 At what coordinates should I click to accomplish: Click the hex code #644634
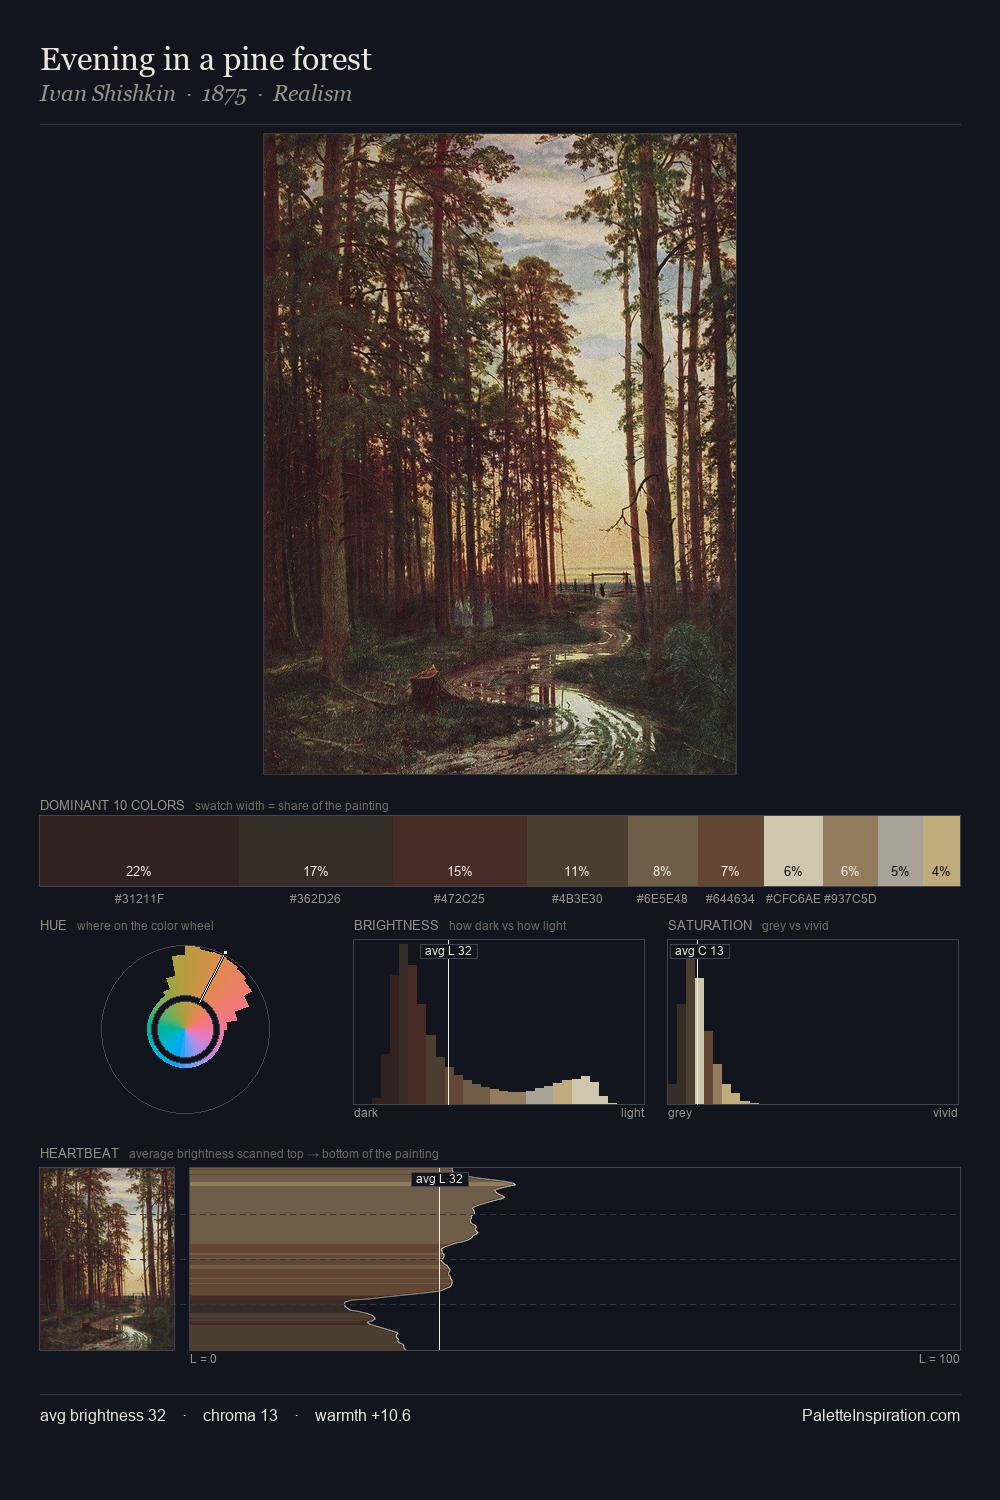tap(730, 899)
